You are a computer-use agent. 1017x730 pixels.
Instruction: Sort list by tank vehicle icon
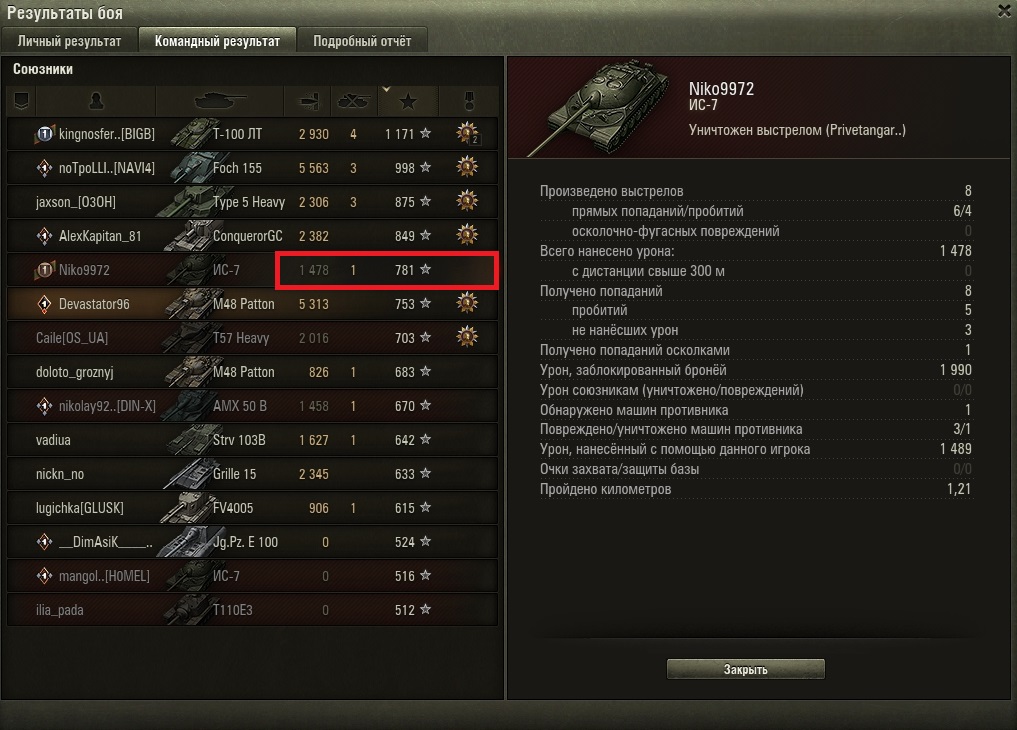[x=220, y=101]
